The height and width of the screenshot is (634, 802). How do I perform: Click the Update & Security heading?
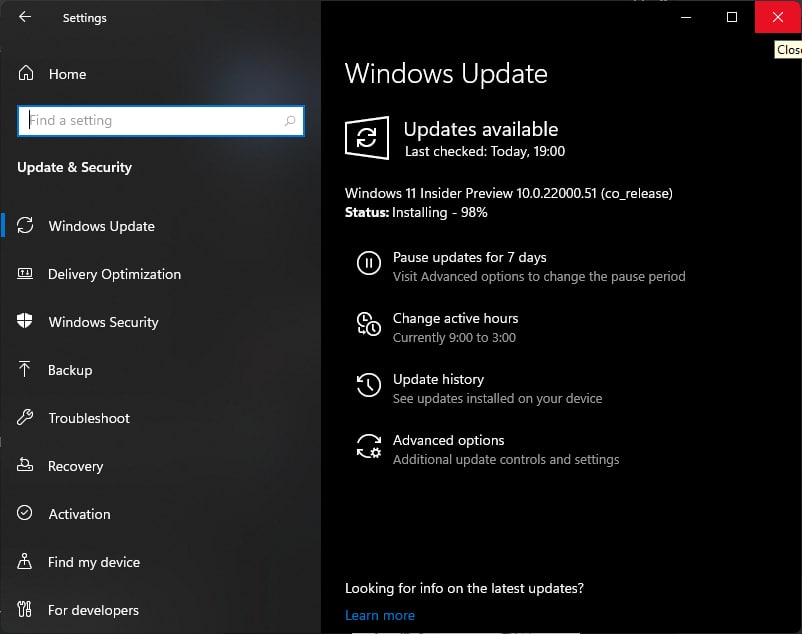[74, 168]
